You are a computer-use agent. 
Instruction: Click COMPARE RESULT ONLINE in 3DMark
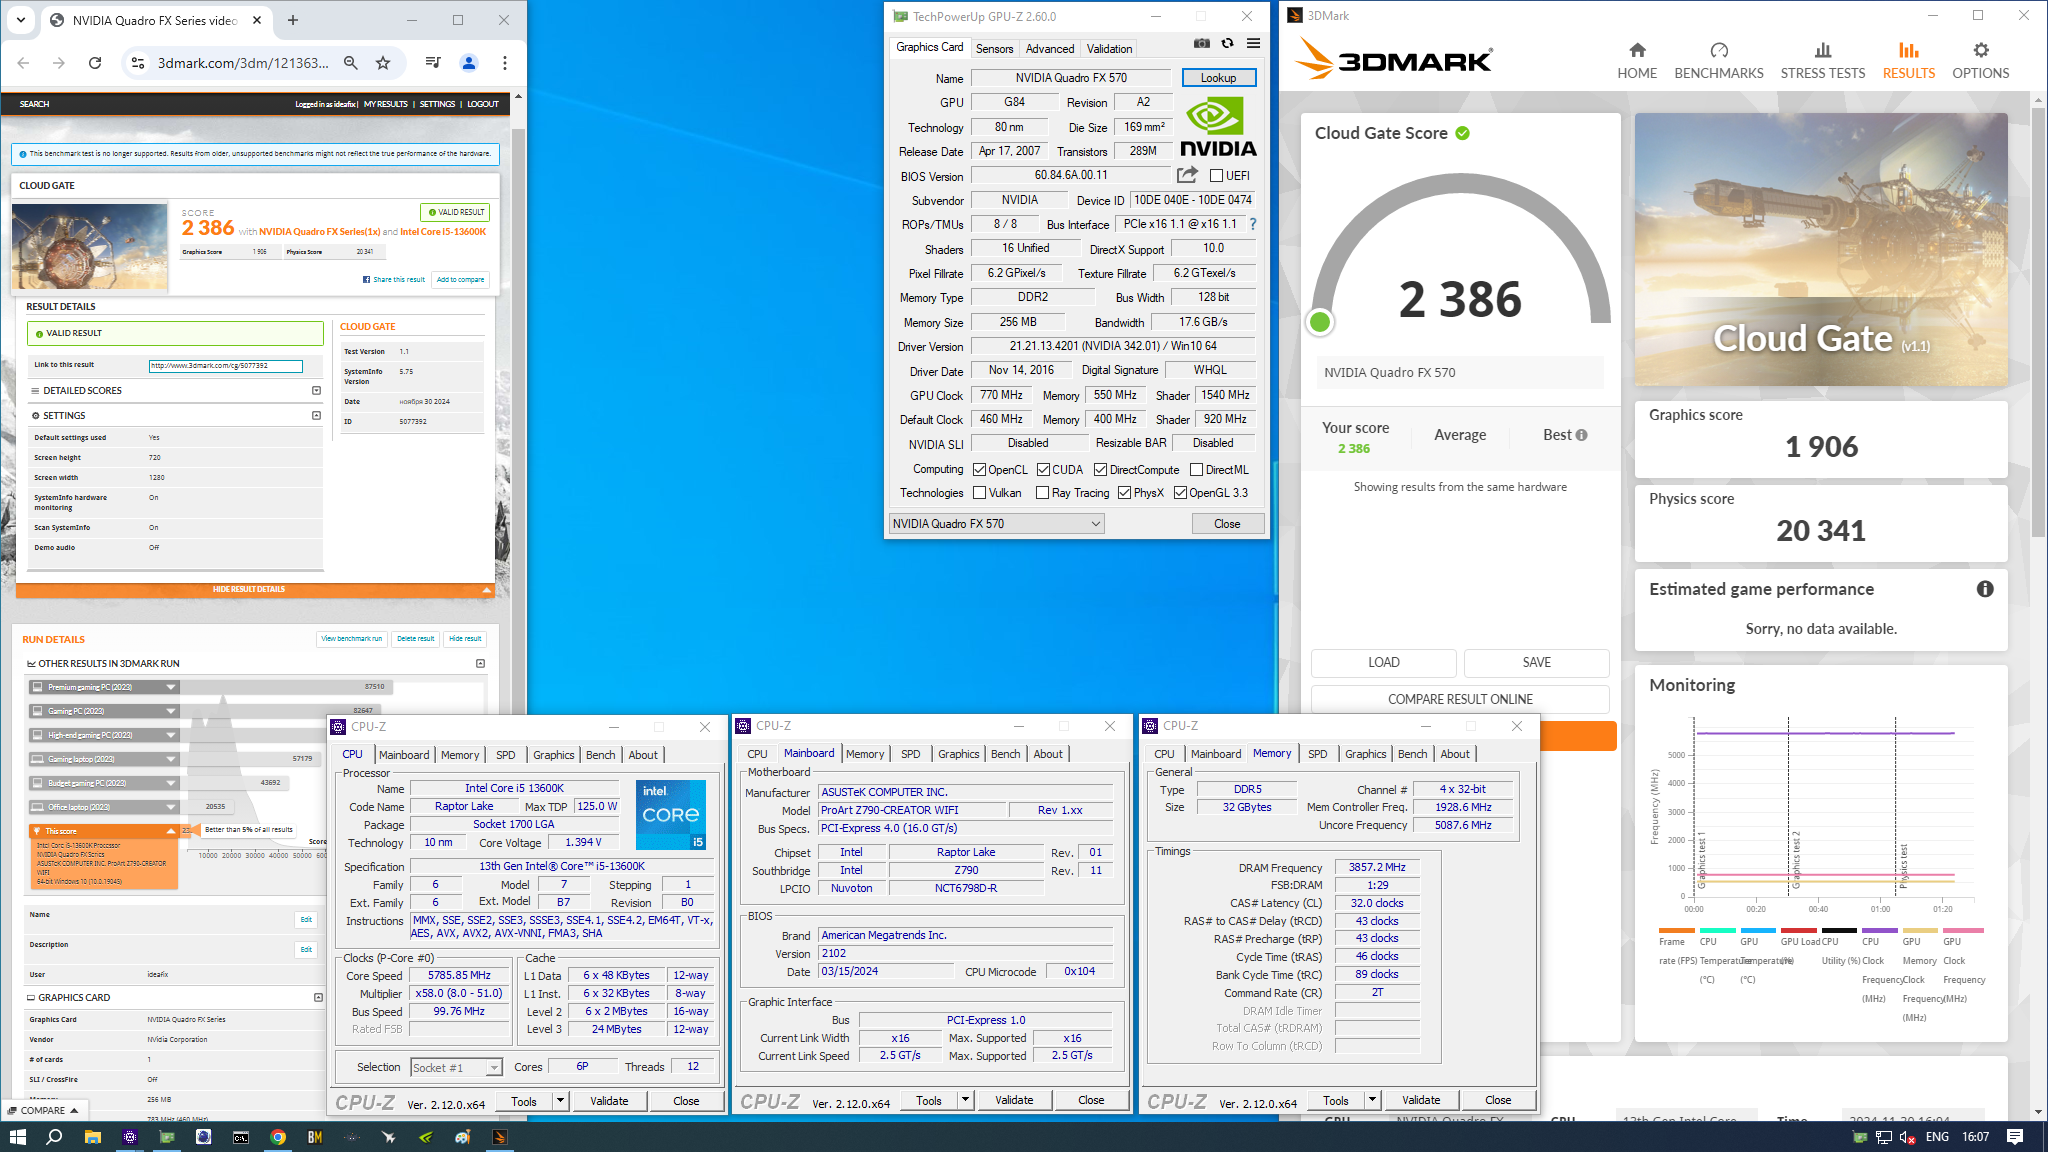point(1460,699)
